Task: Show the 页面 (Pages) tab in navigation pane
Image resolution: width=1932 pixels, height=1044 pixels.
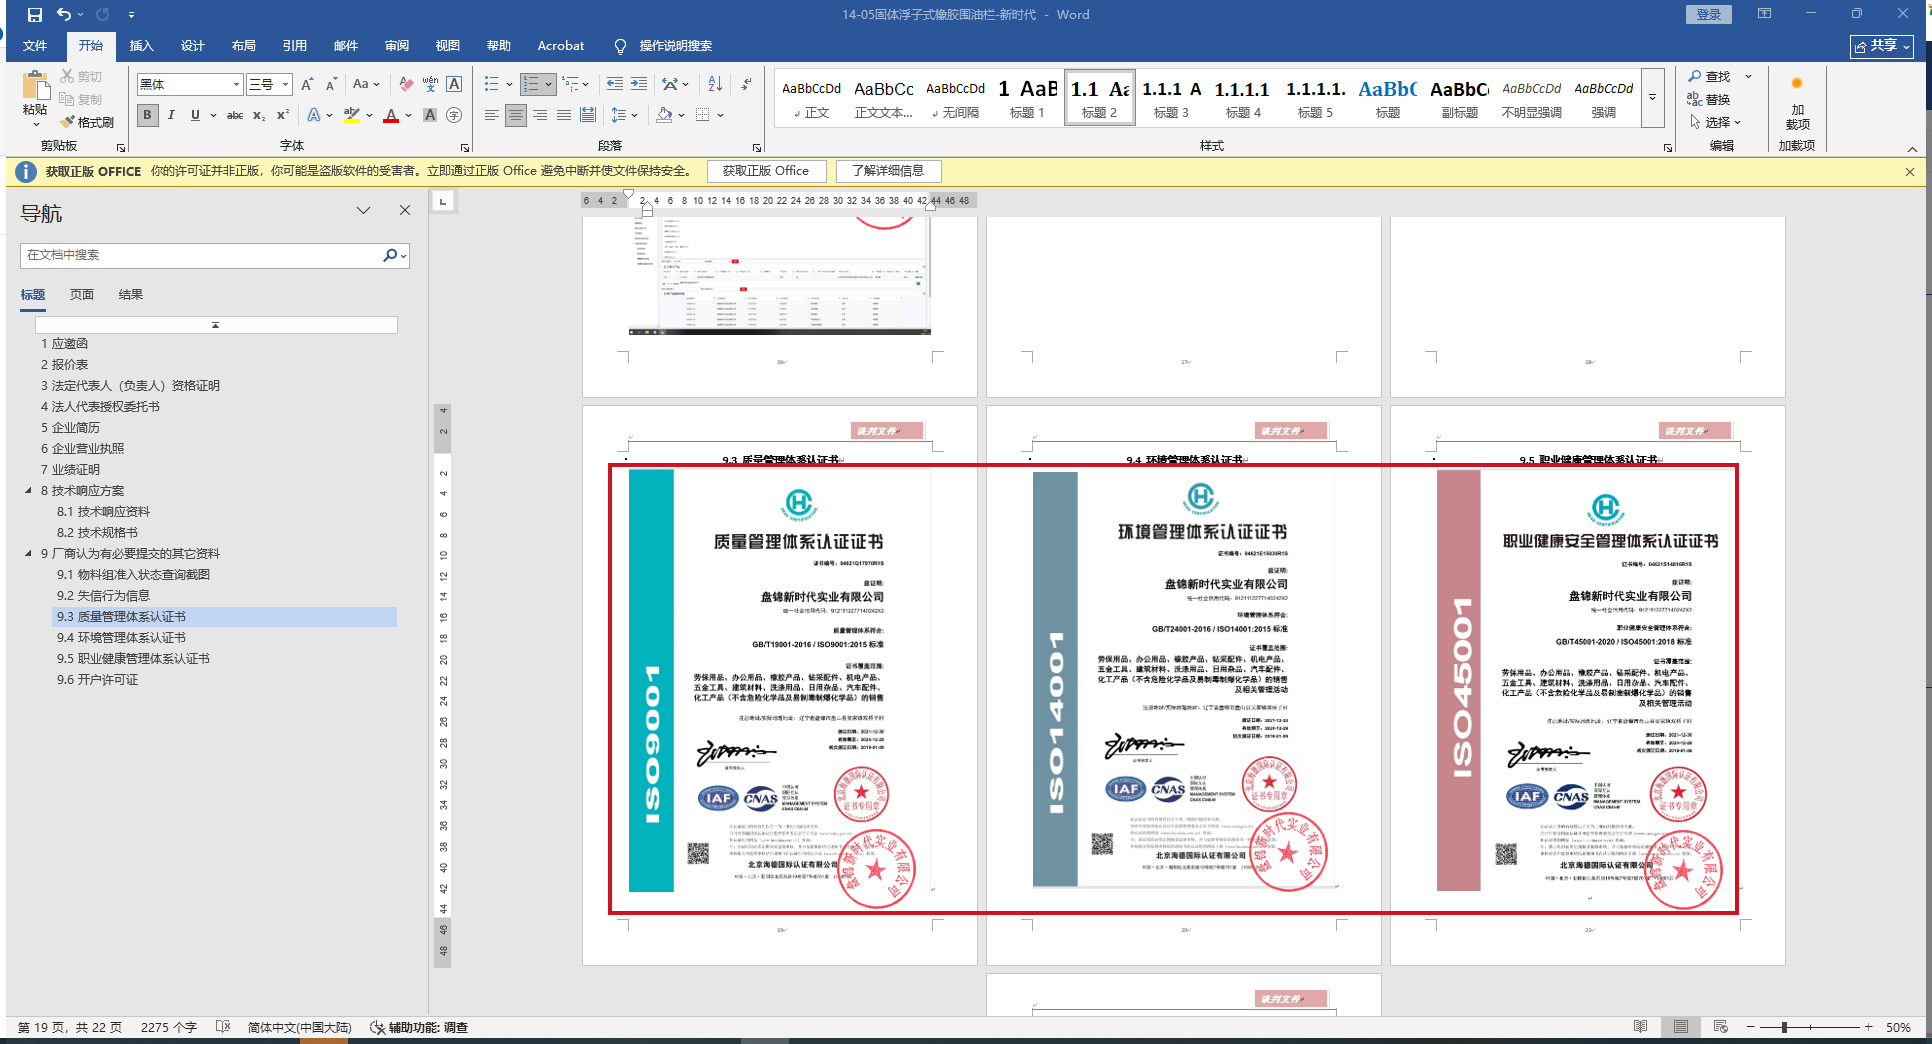Action: pos(82,295)
